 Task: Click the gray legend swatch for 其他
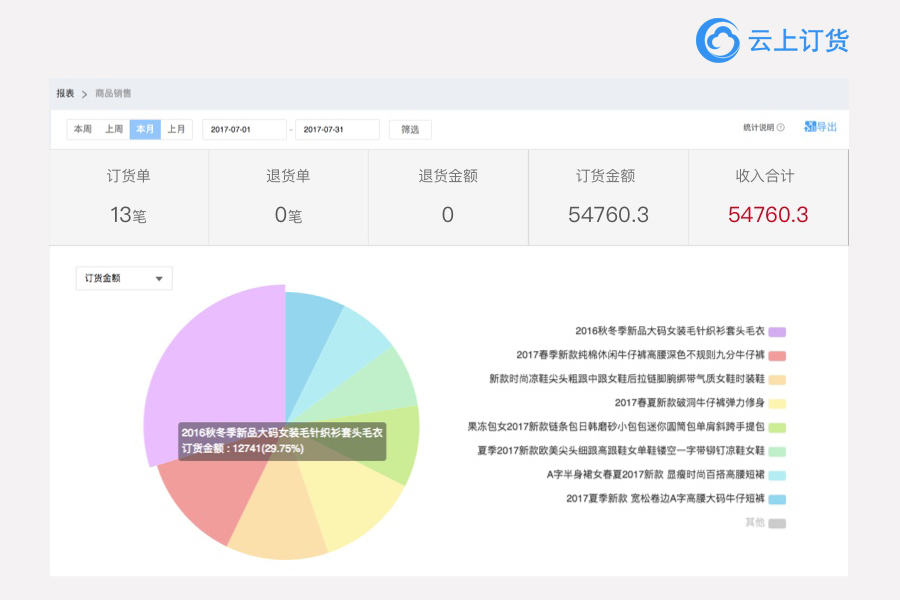click(x=777, y=524)
